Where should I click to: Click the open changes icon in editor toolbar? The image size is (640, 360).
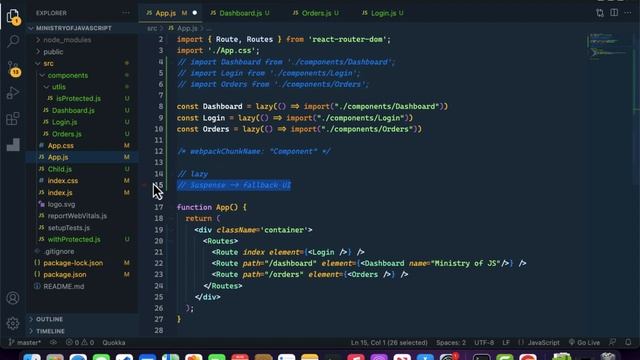click(x=600, y=13)
